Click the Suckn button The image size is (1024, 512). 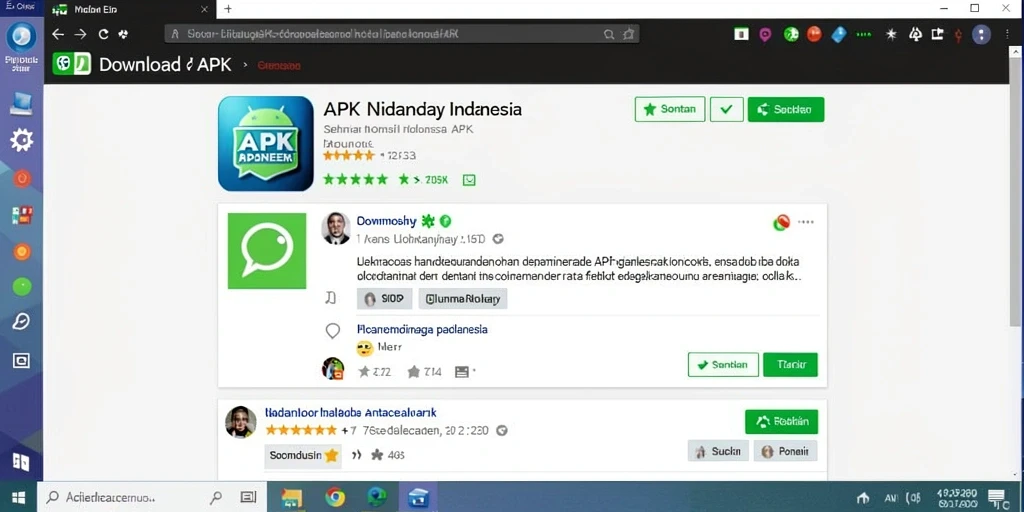coord(718,451)
